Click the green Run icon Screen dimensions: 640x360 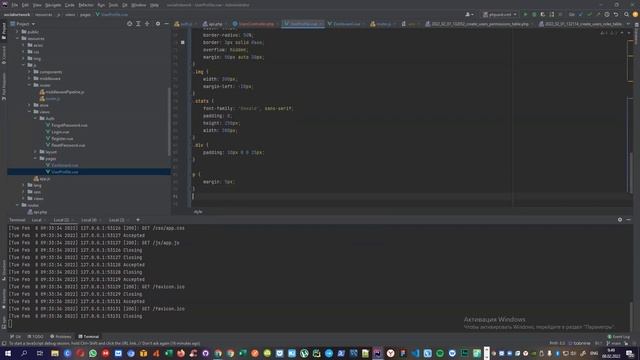coord(525,14)
